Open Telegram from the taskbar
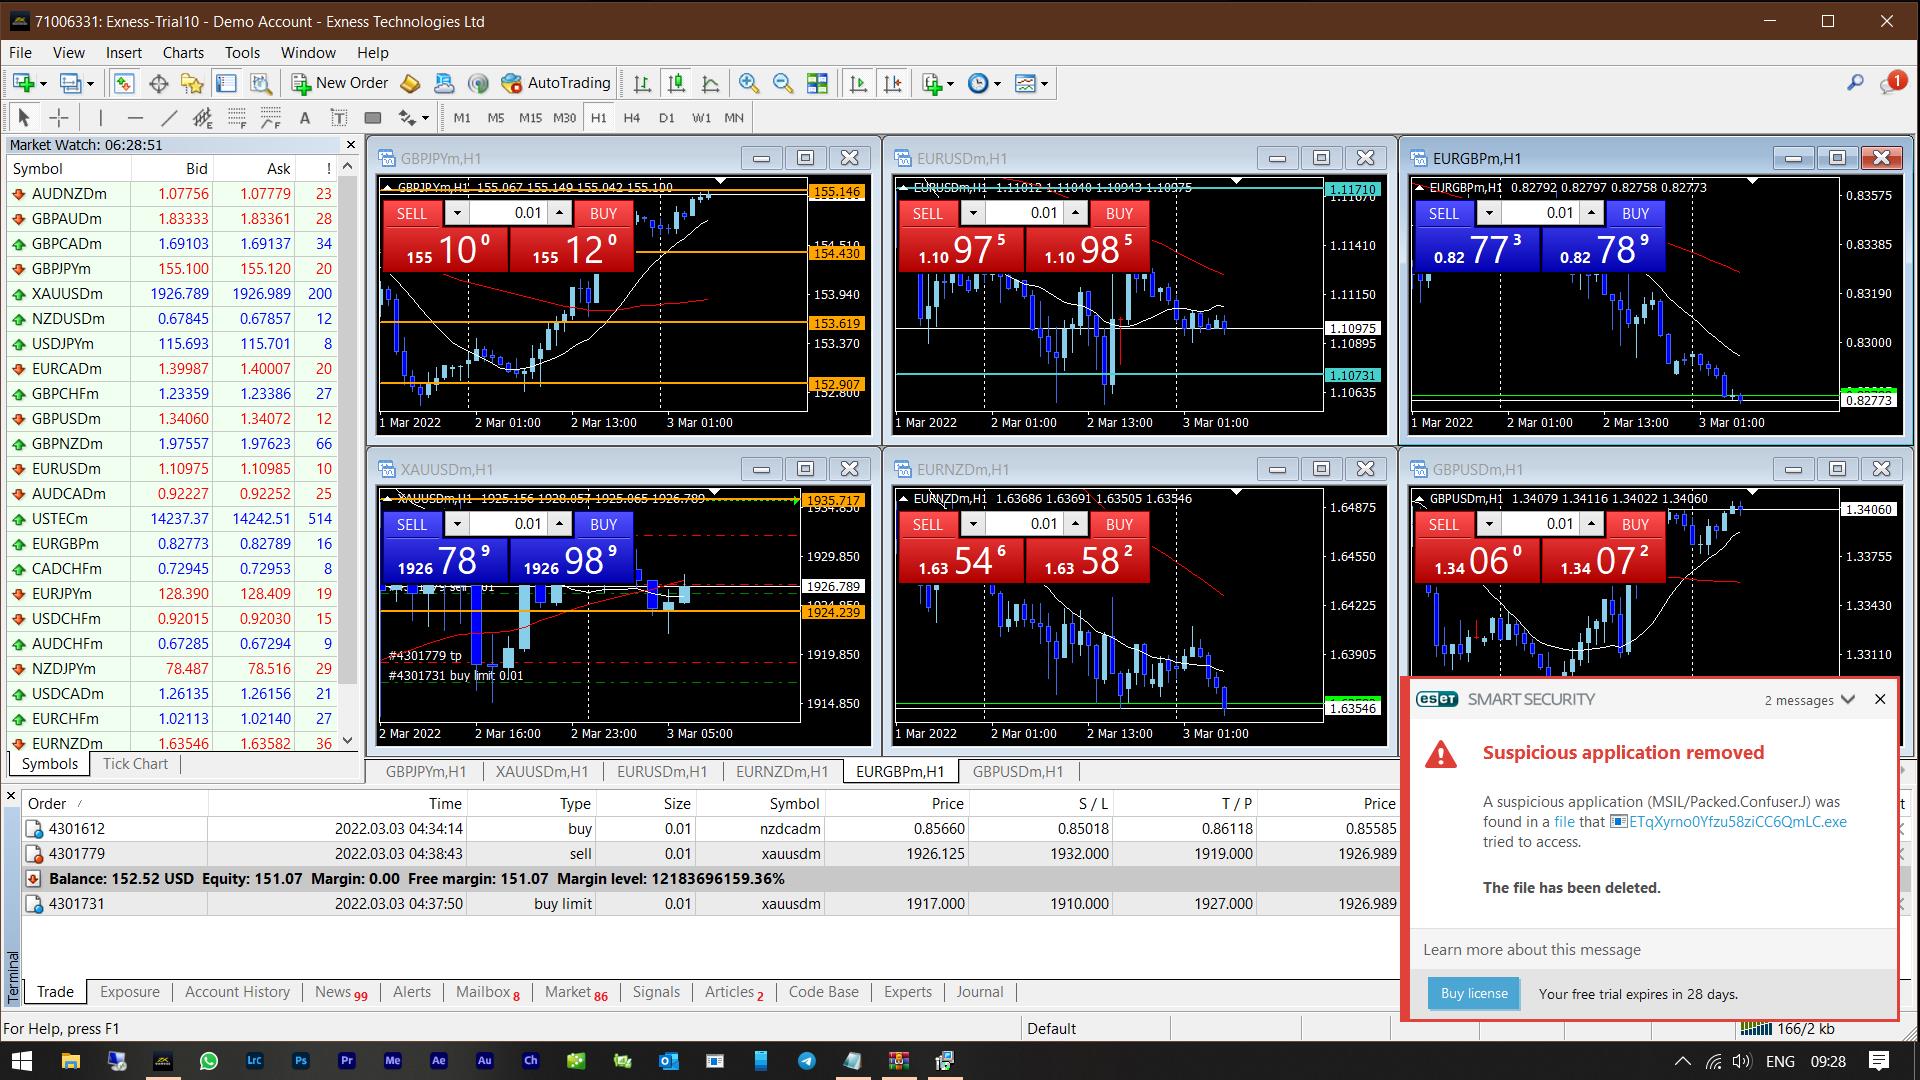The image size is (1920, 1080). click(806, 1061)
